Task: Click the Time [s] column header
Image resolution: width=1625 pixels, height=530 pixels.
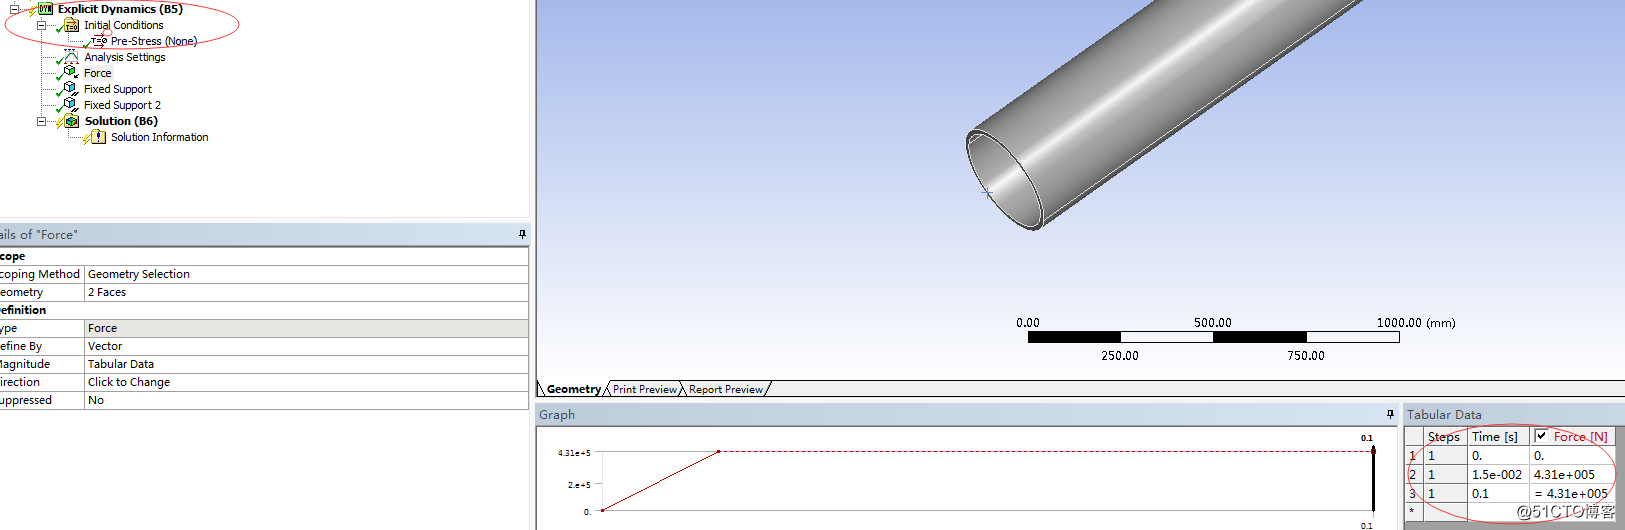Action: pyautogui.click(x=1498, y=437)
